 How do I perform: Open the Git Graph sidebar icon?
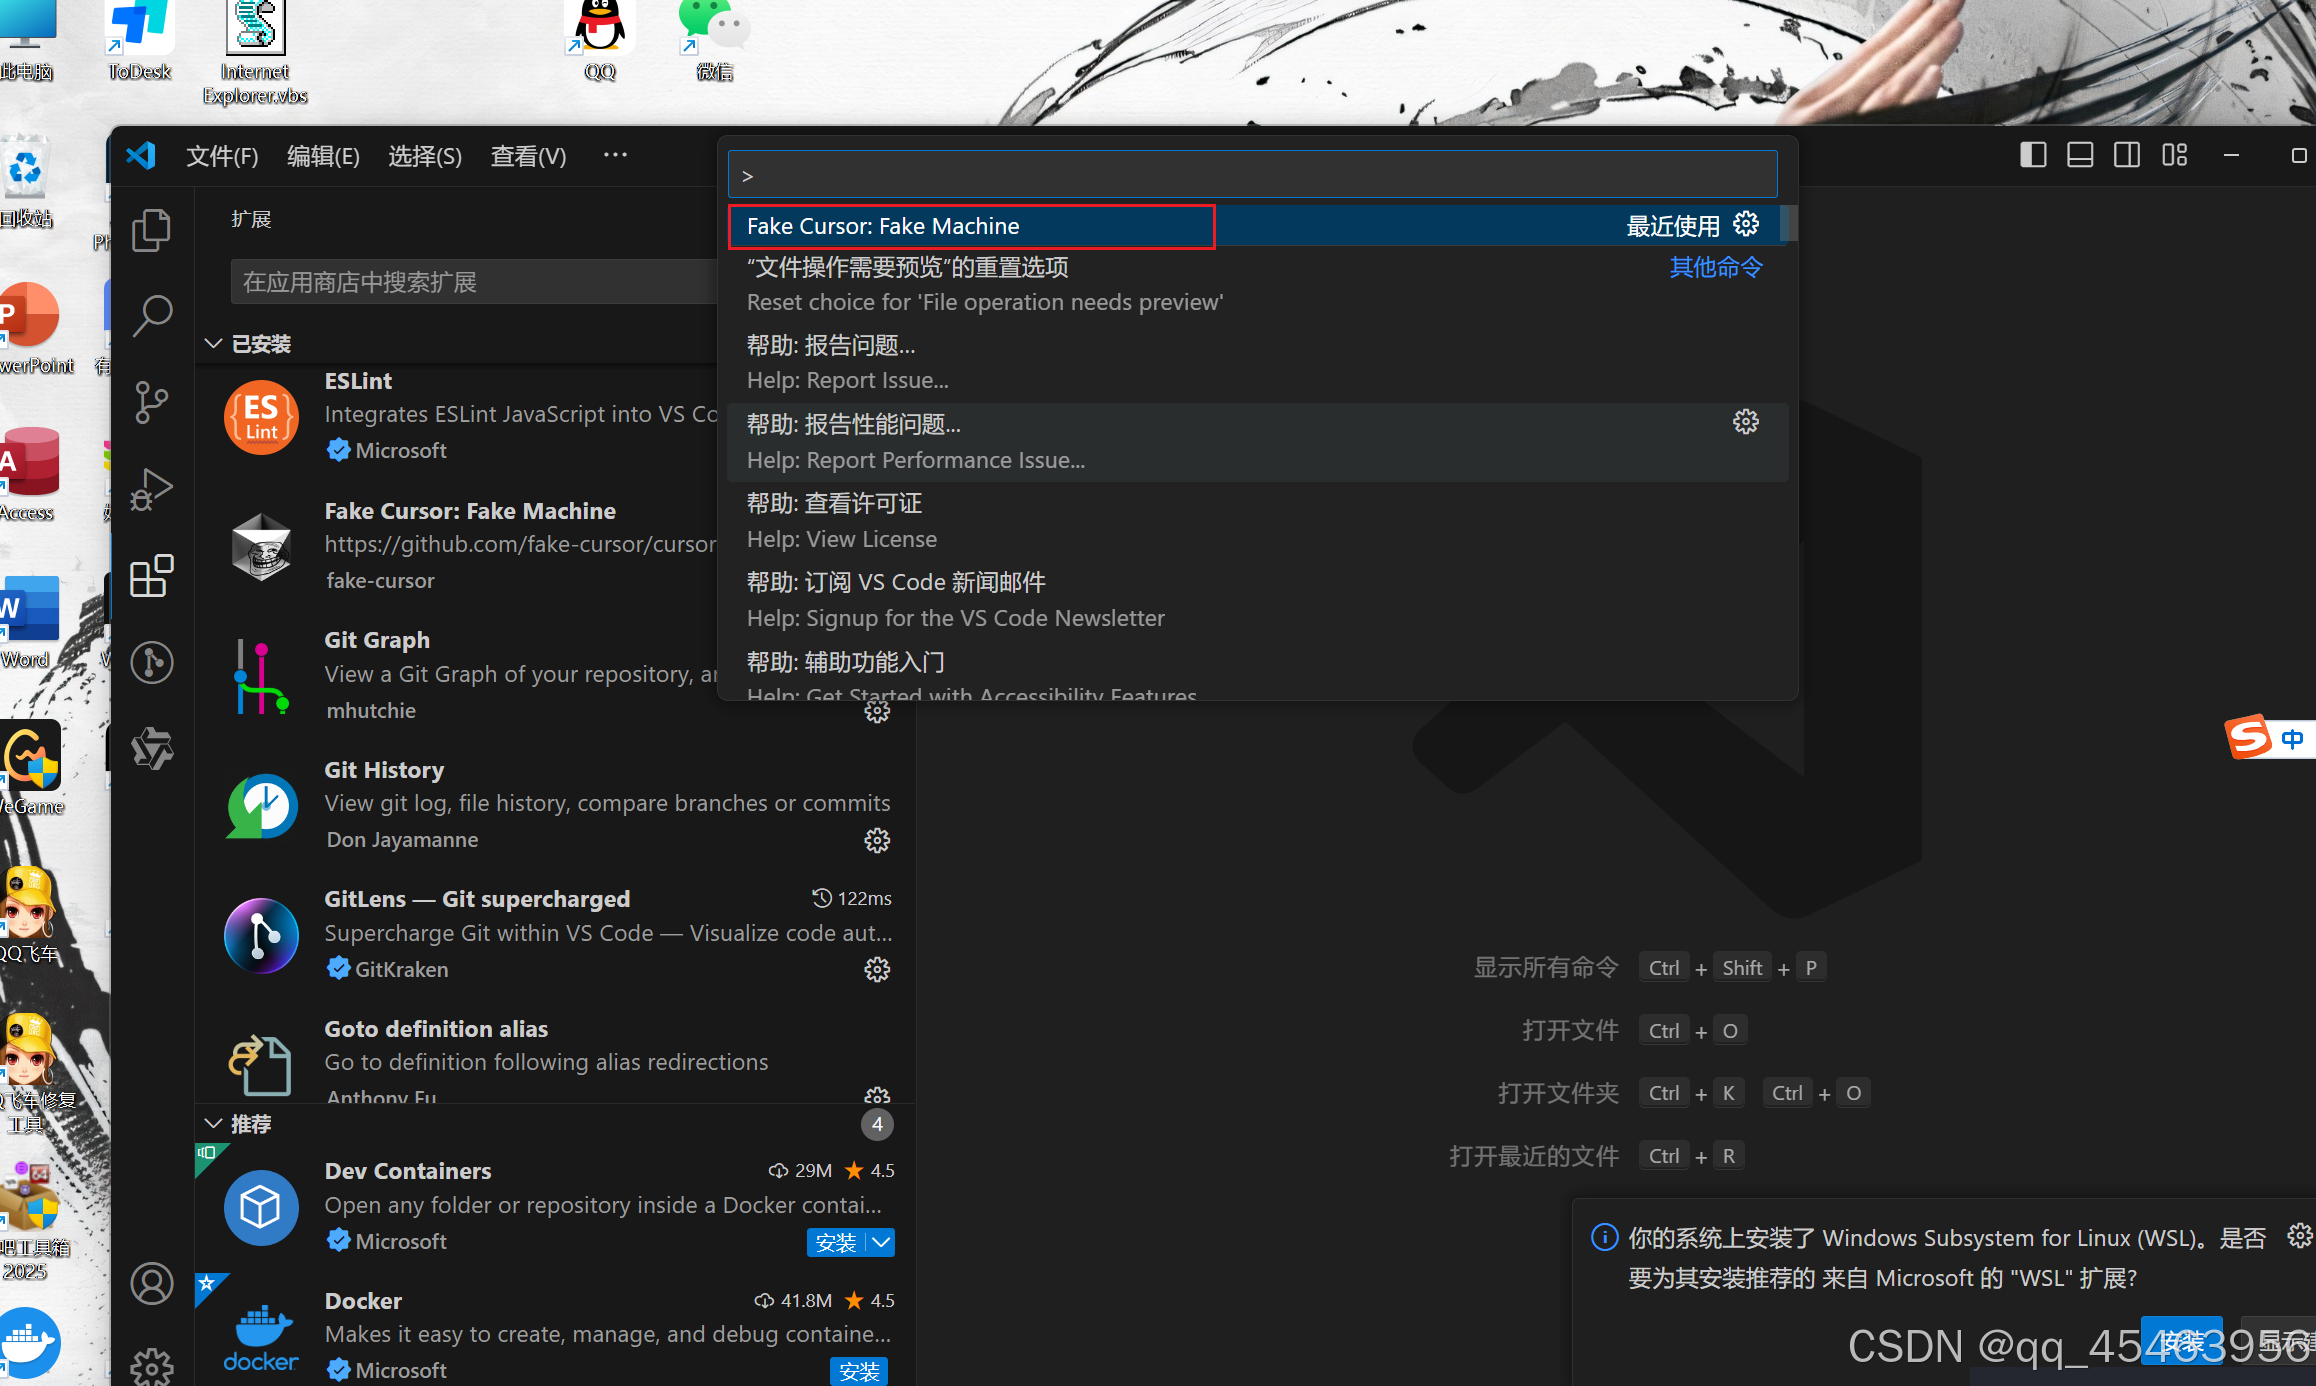click(x=151, y=662)
